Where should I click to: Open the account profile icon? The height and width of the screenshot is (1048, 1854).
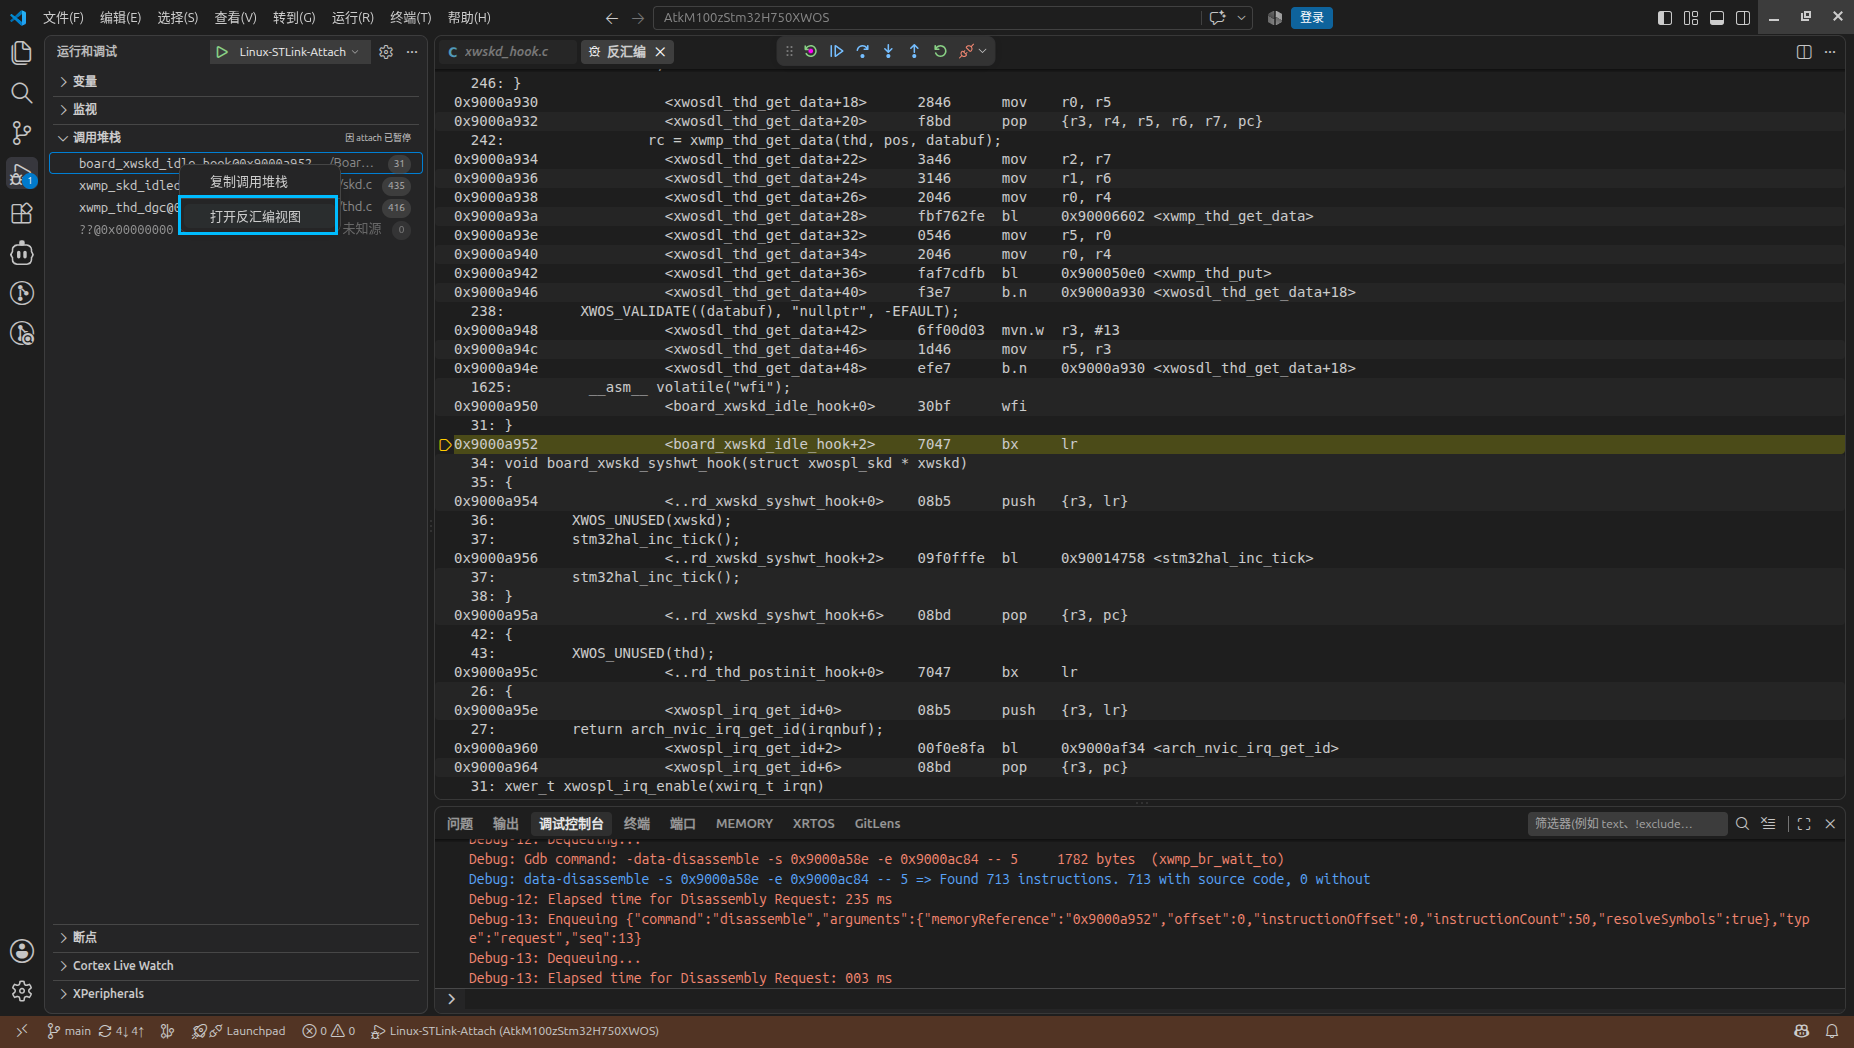coord(21,951)
